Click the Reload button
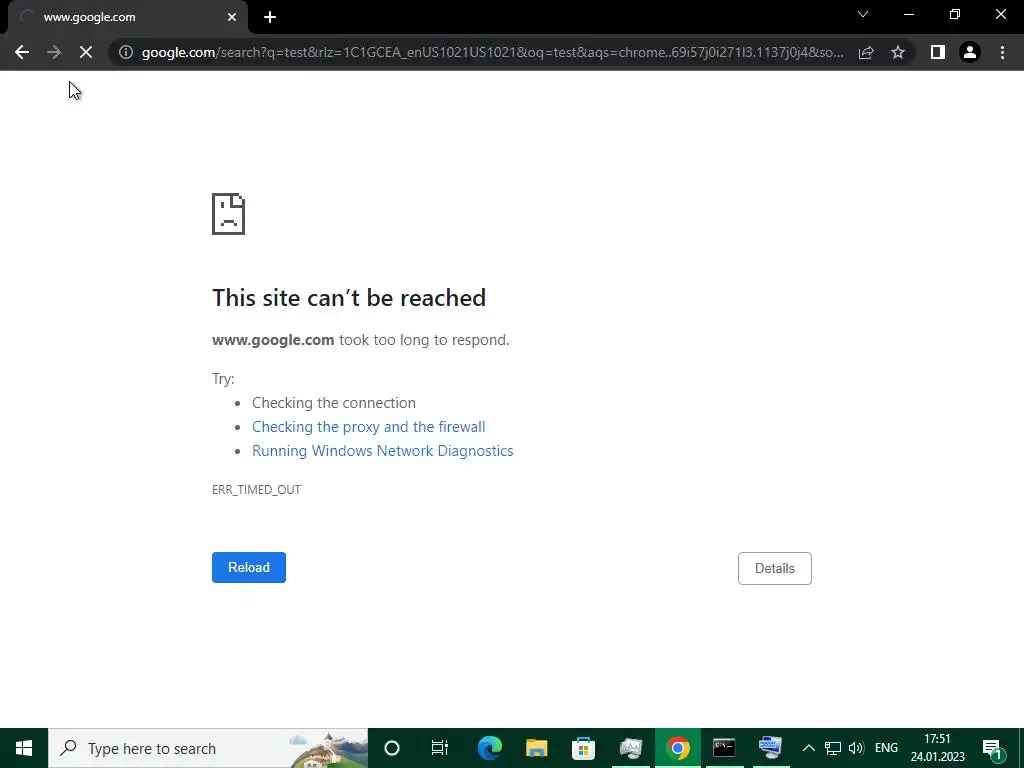 coord(249,568)
